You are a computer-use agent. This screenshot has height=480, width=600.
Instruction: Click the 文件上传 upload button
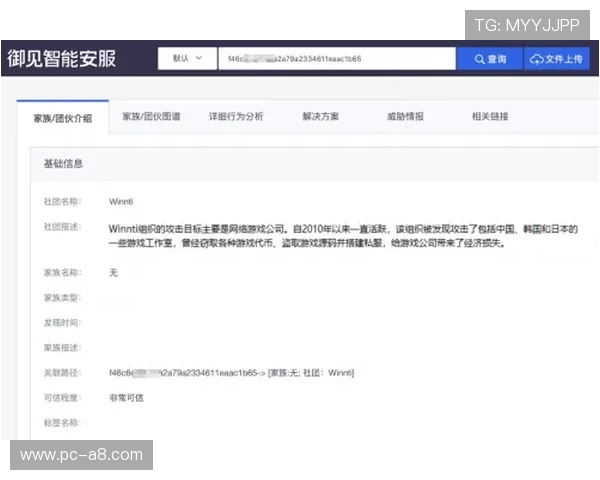pyautogui.click(x=556, y=59)
